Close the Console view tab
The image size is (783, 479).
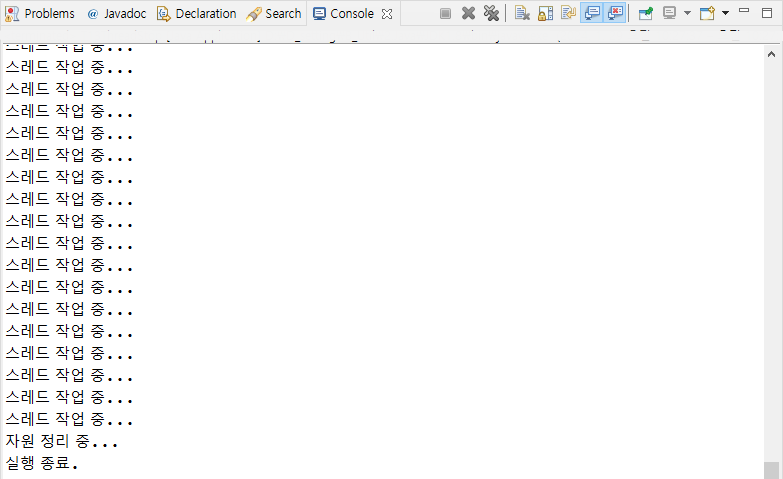387,14
